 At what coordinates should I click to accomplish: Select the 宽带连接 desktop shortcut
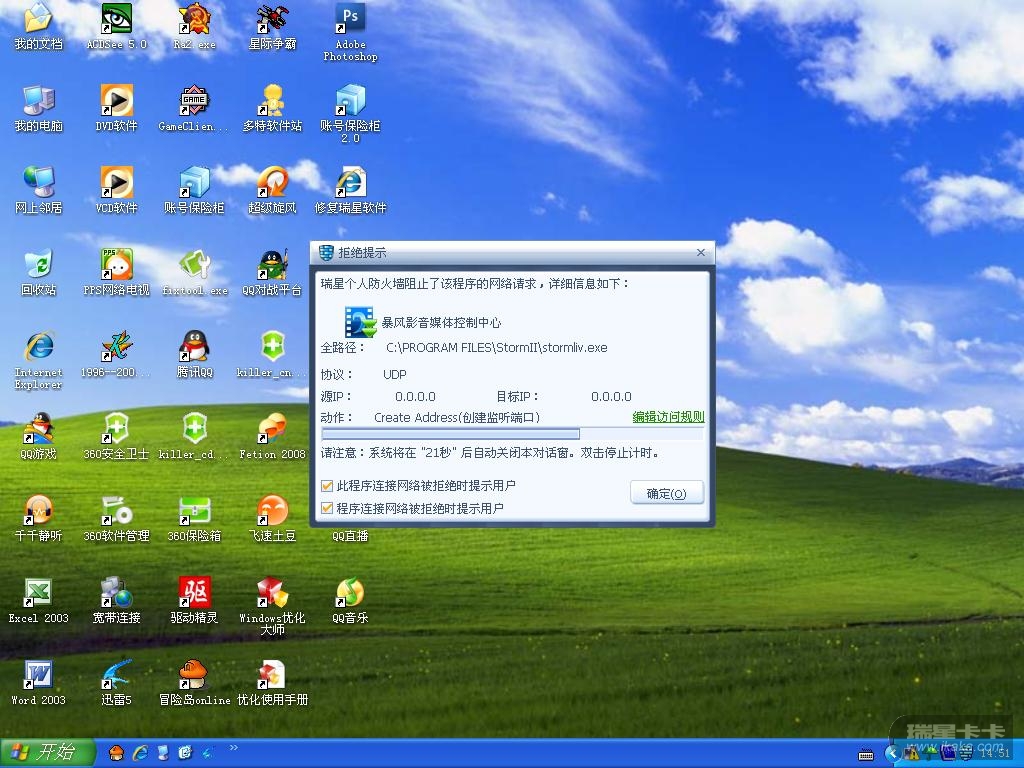click(x=116, y=601)
